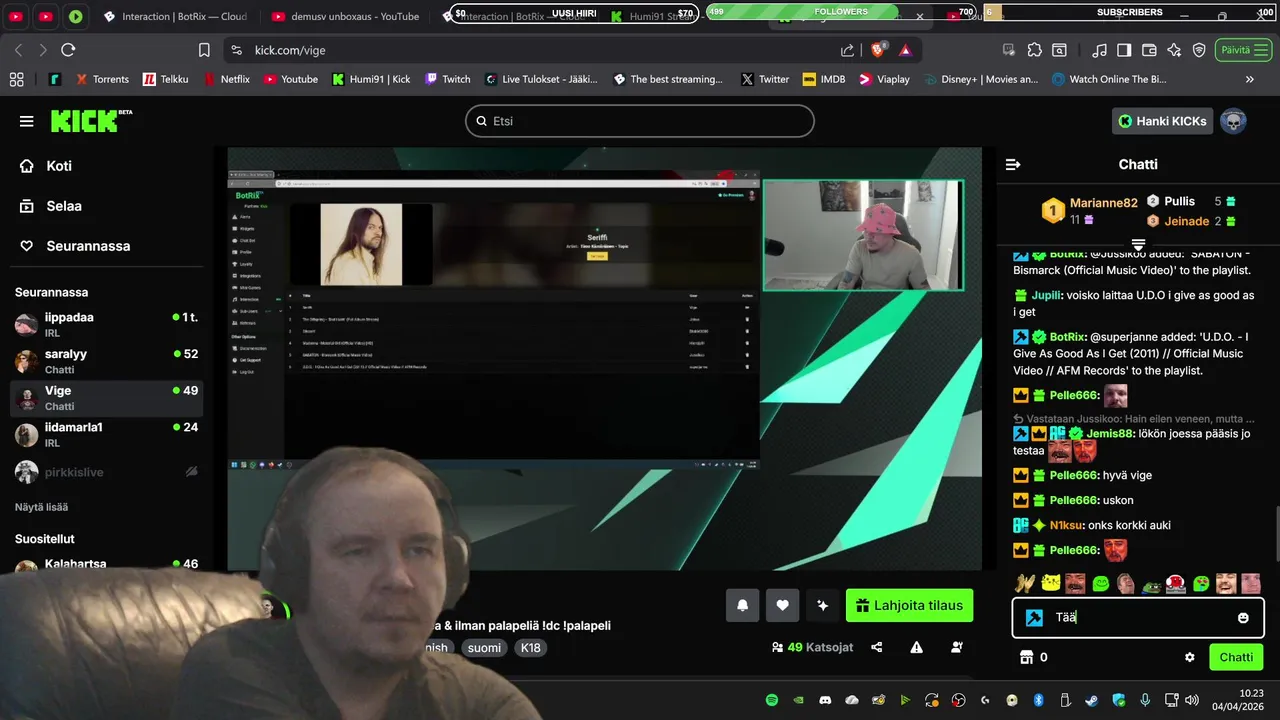Screen dimensions: 1280x720
Task: Reload the current page
Action: coord(68,50)
